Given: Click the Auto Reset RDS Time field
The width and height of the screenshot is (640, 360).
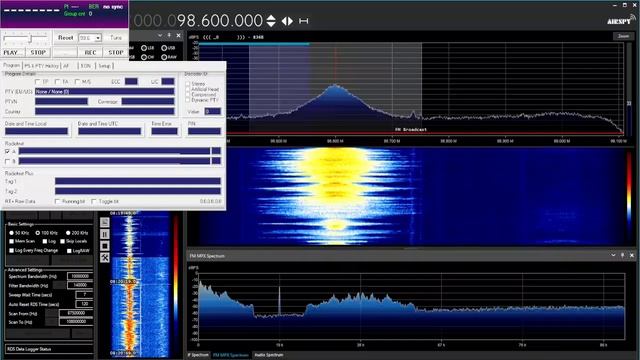Looking at the screenshot, I should [84, 304].
